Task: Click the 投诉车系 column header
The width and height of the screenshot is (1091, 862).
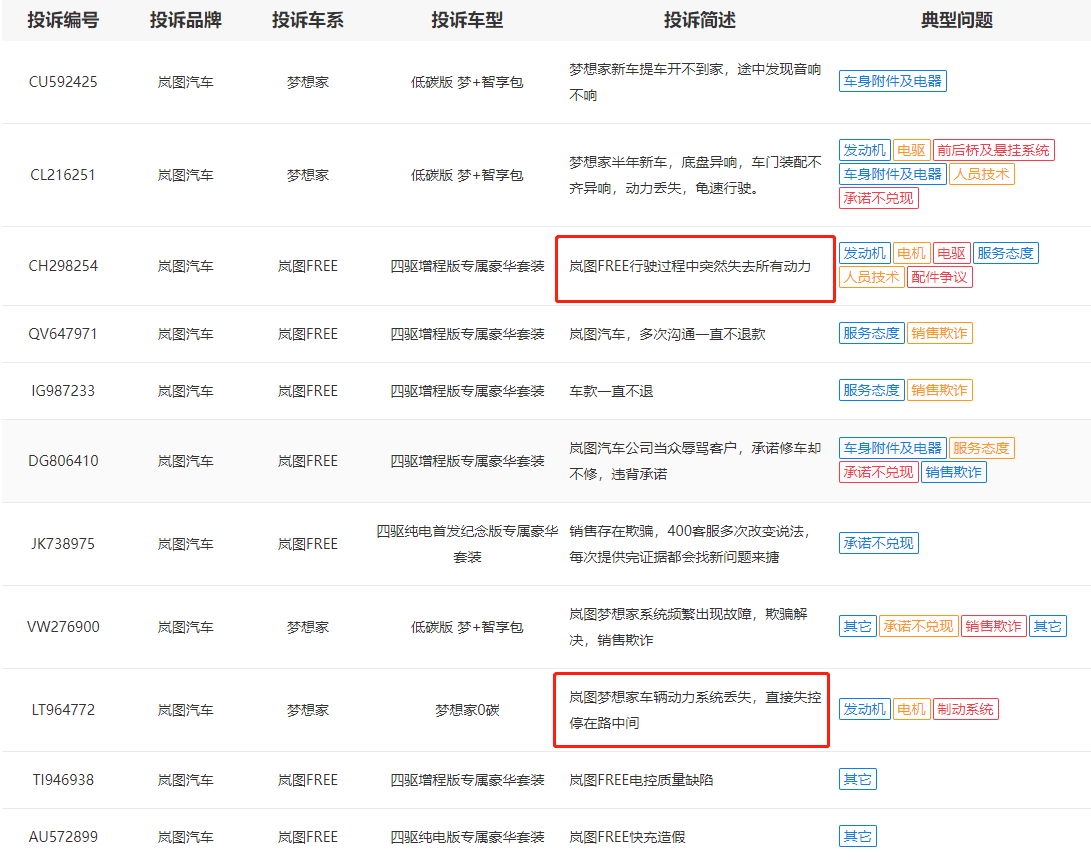Action: pyautogui.click(x=308, y=20)
